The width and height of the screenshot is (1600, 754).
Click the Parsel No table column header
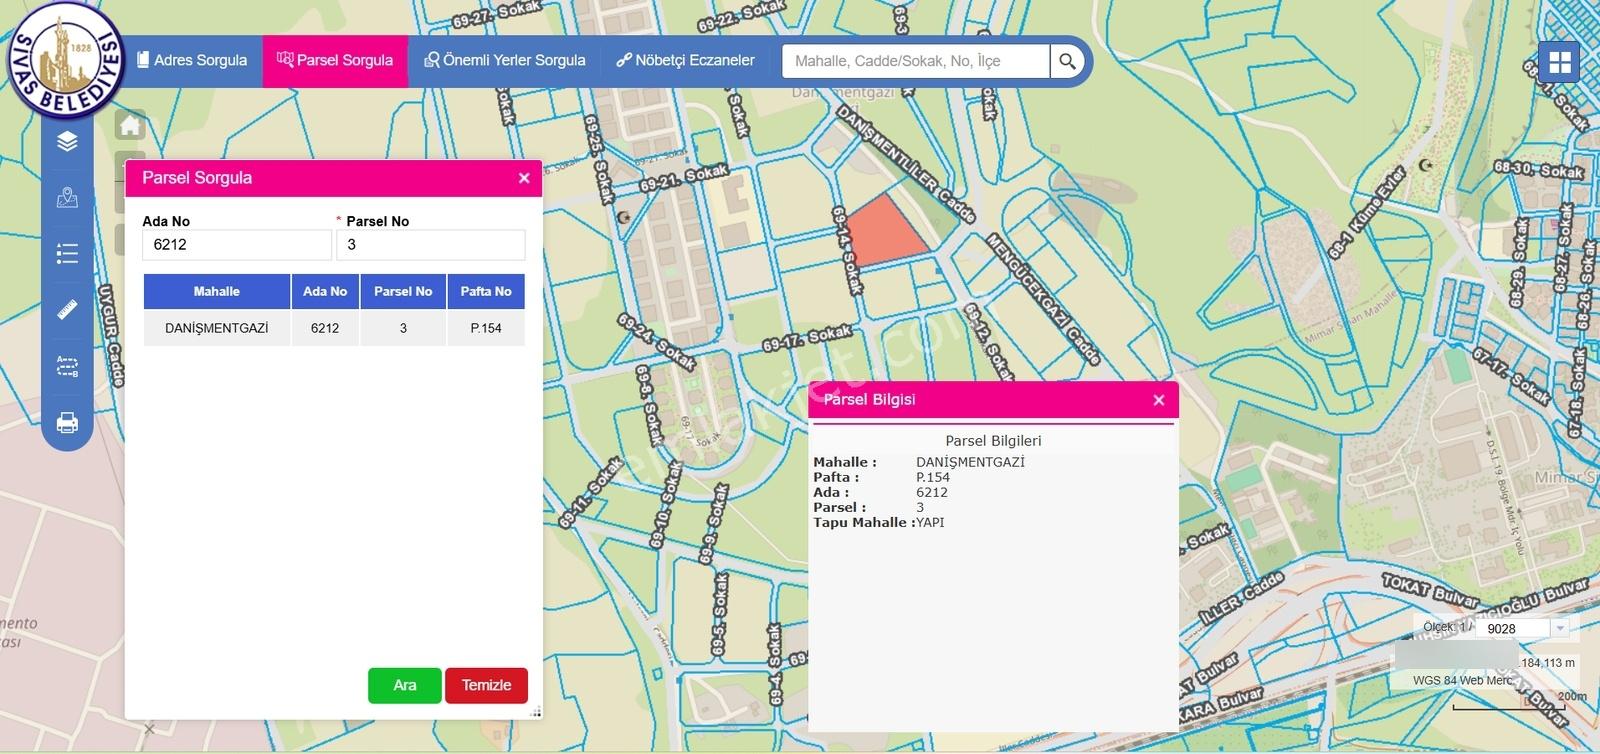(x=403, y=291)
